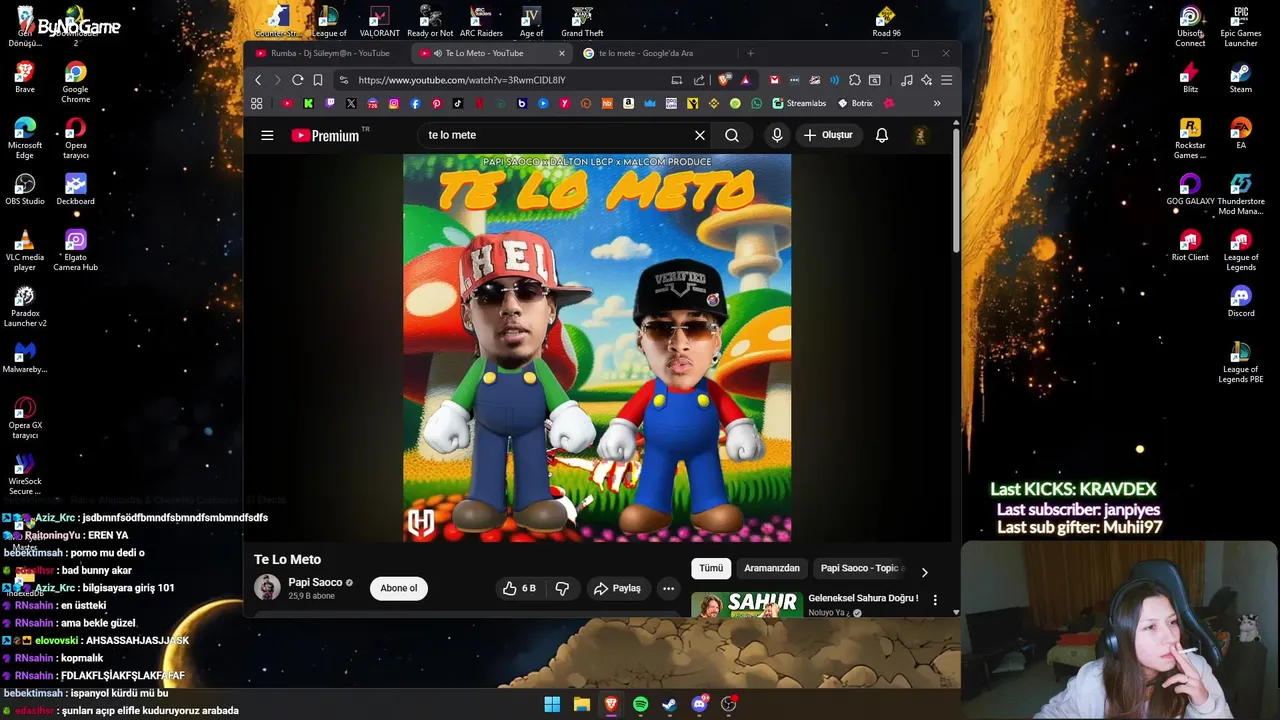Open the Facebook bookmark
The height and width of the screenshot is (720, 1280).
coord(416,103)
